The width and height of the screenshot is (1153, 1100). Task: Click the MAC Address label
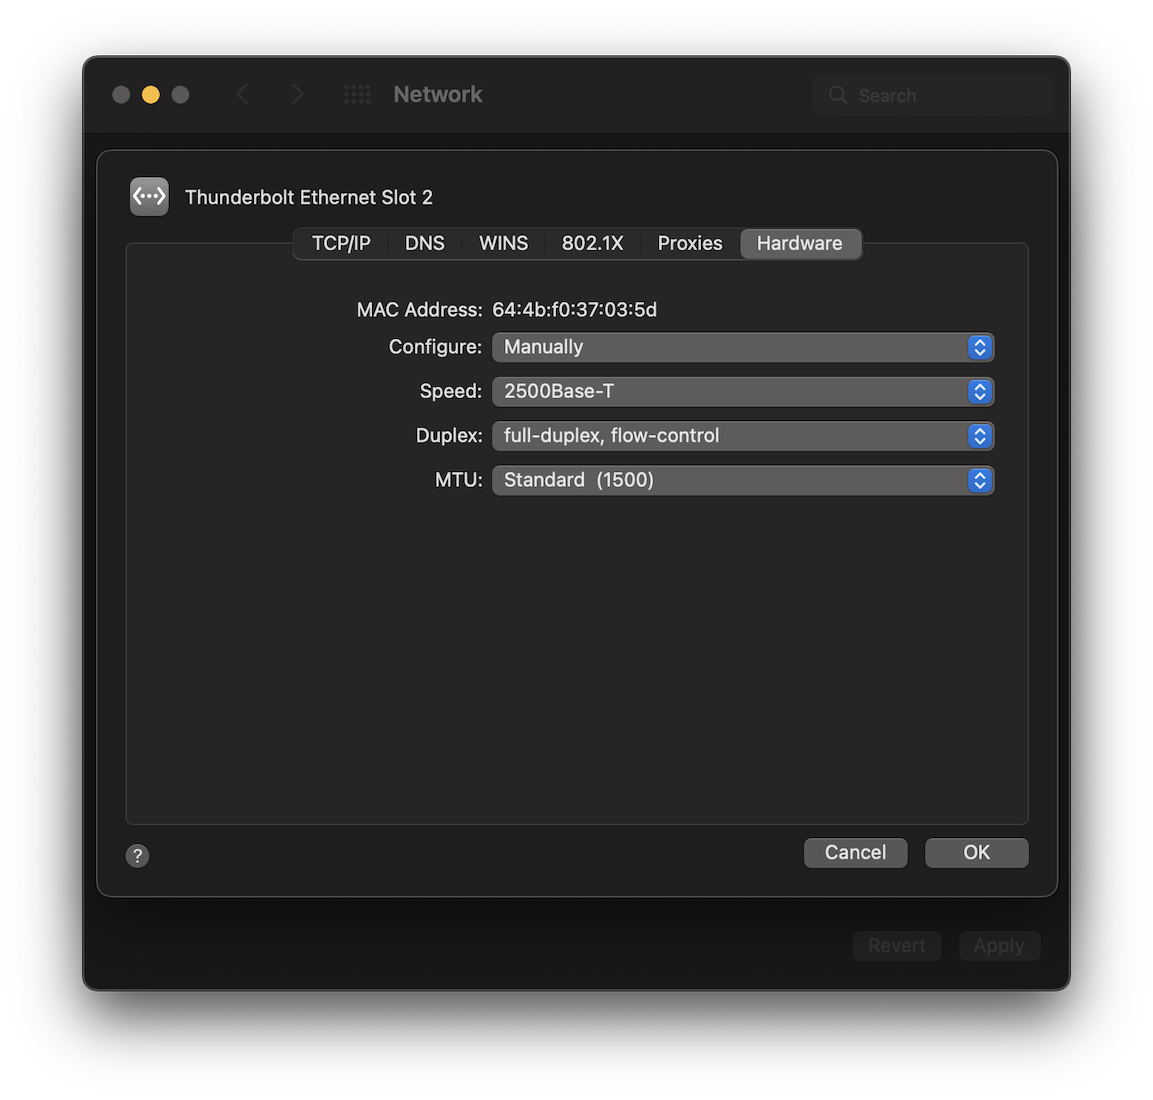[x=419, y=310]
